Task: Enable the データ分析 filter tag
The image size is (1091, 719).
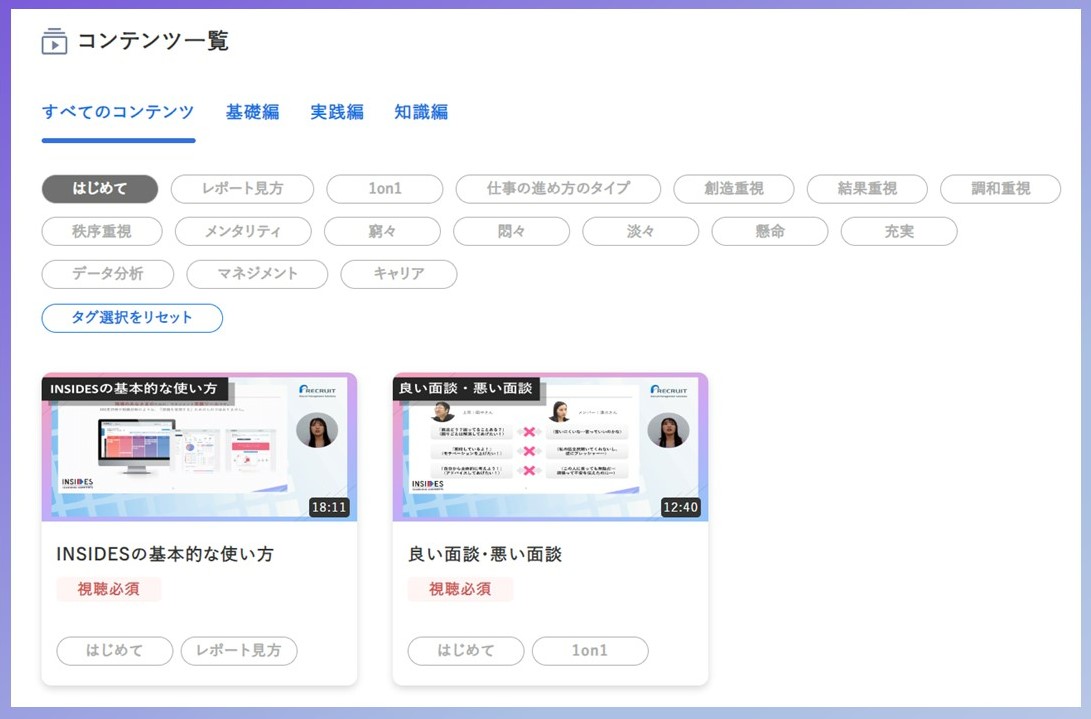Action: [x=108, y=274]
